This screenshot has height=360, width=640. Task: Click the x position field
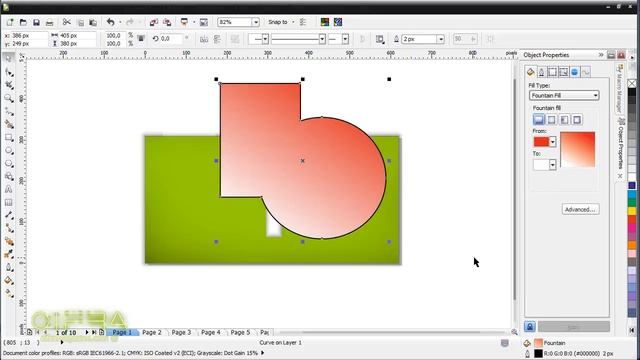click(x=29, y=36)
